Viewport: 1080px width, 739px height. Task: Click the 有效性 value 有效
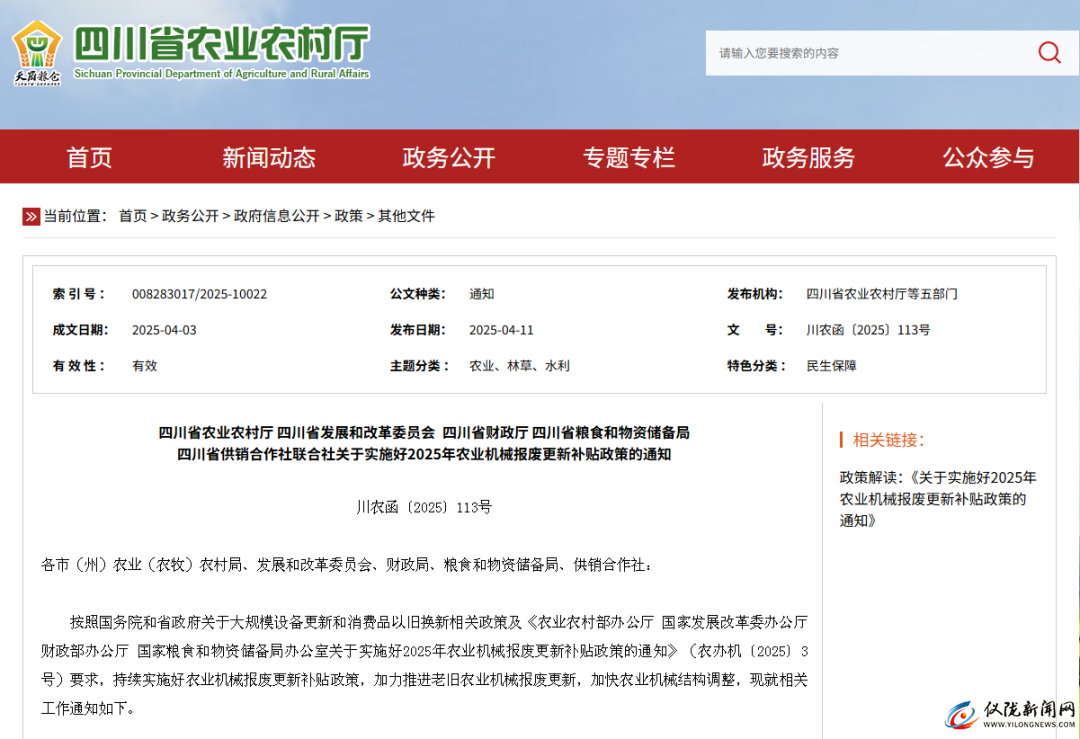pos(145,366)
